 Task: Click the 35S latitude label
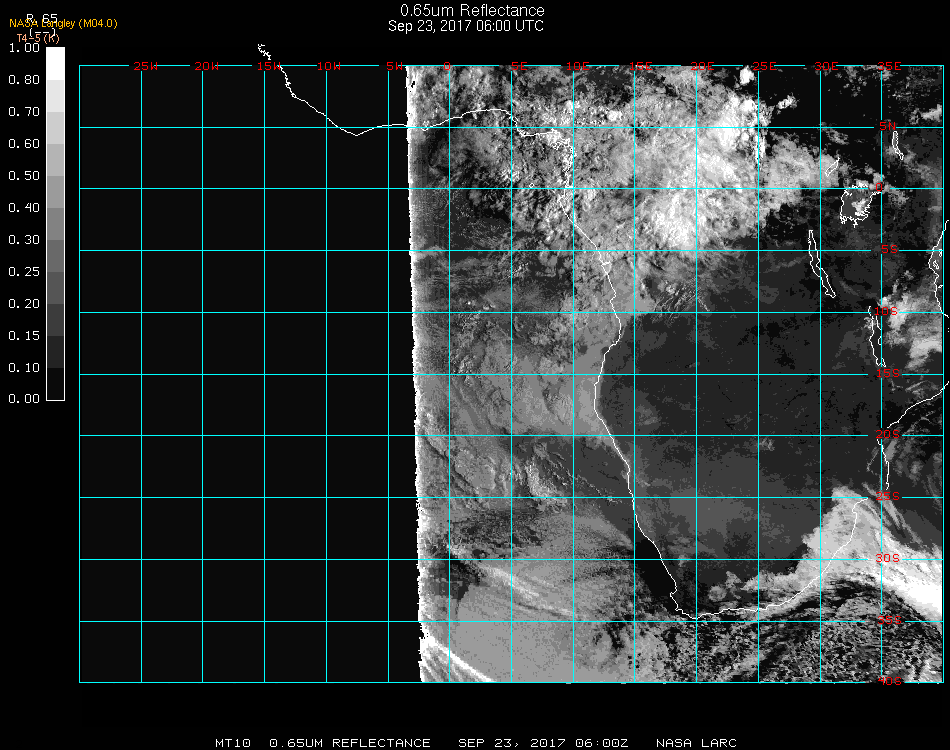point(889,621)
